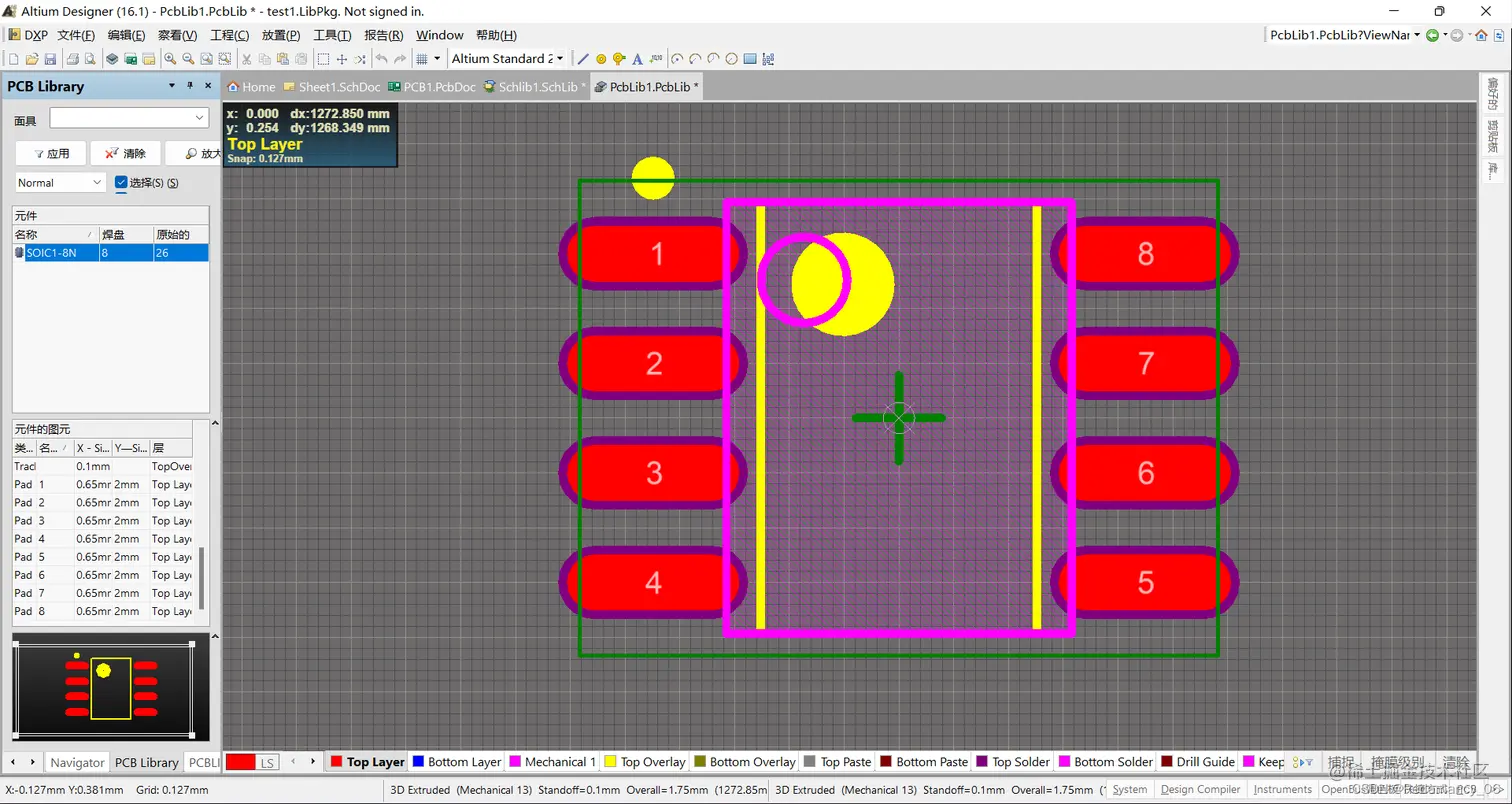
Task: Click the layer tabs scroll right arrow
Action: click(313, 762)
